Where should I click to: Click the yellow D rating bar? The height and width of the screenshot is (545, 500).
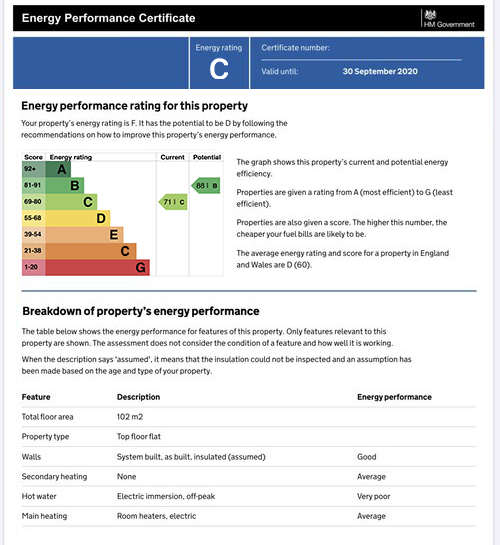point(78,218)
